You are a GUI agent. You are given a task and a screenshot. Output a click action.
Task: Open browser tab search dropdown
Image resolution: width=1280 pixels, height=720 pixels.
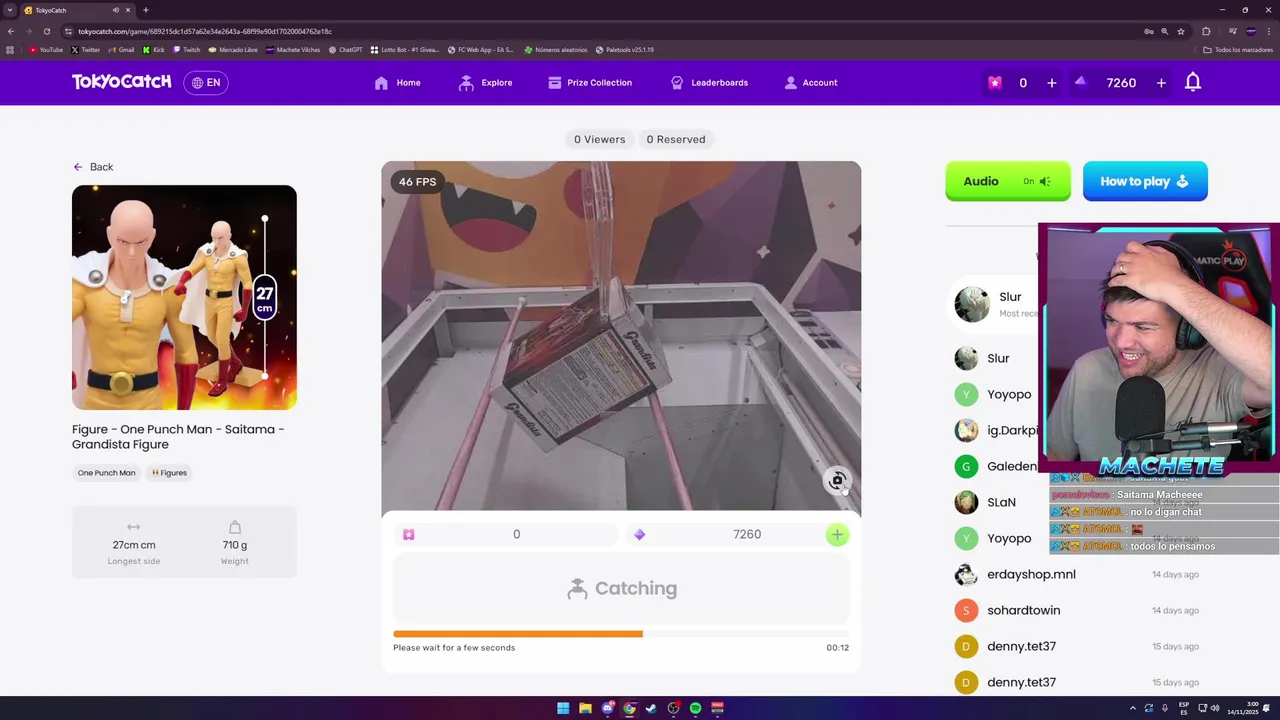coord(10,10)
